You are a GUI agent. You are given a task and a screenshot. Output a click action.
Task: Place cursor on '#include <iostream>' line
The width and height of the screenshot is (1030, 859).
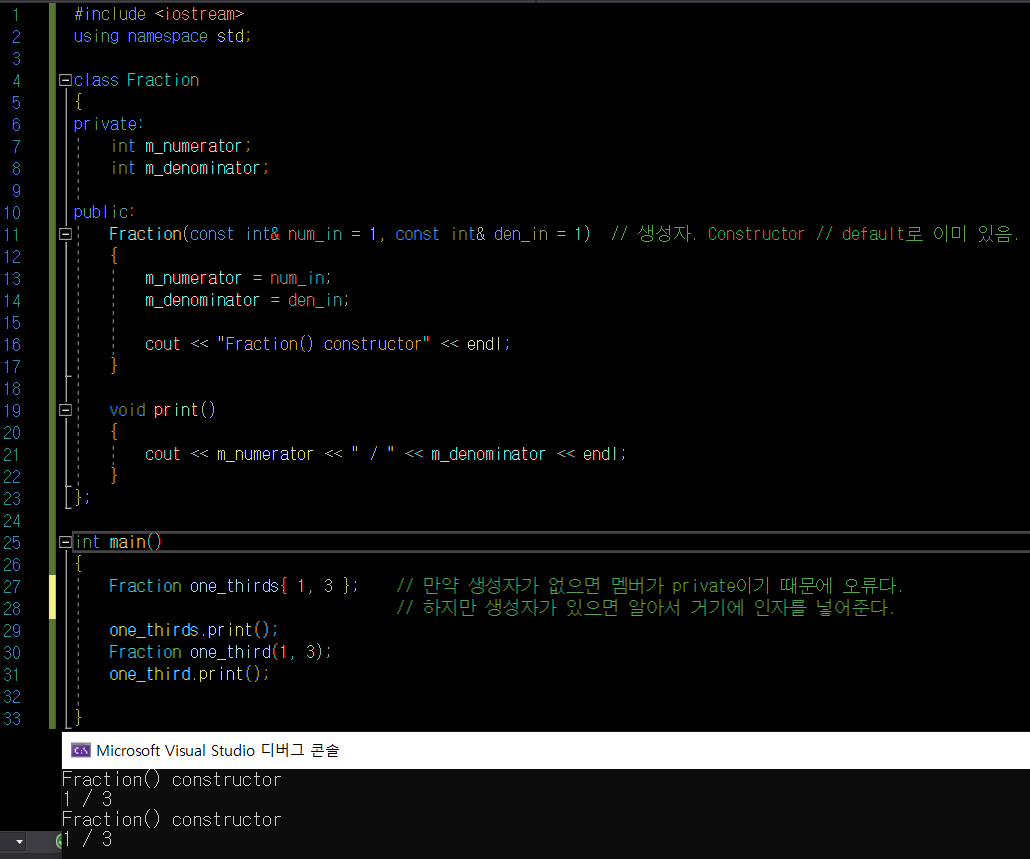pos(159,14)
